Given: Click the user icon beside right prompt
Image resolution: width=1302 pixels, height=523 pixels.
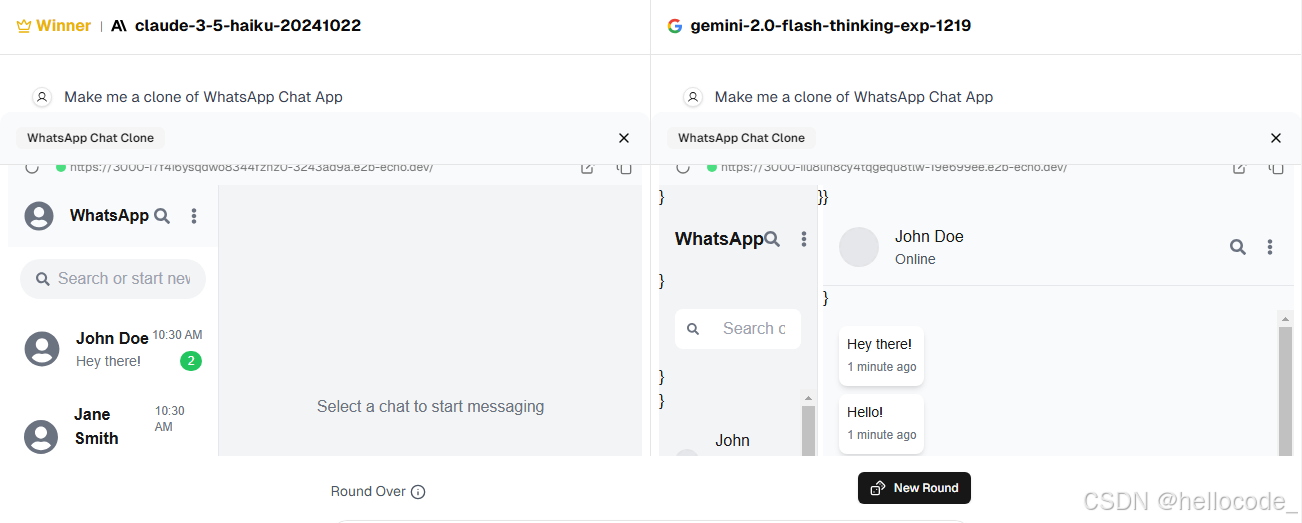Looking at the screenshot, I should click(692, 97).
